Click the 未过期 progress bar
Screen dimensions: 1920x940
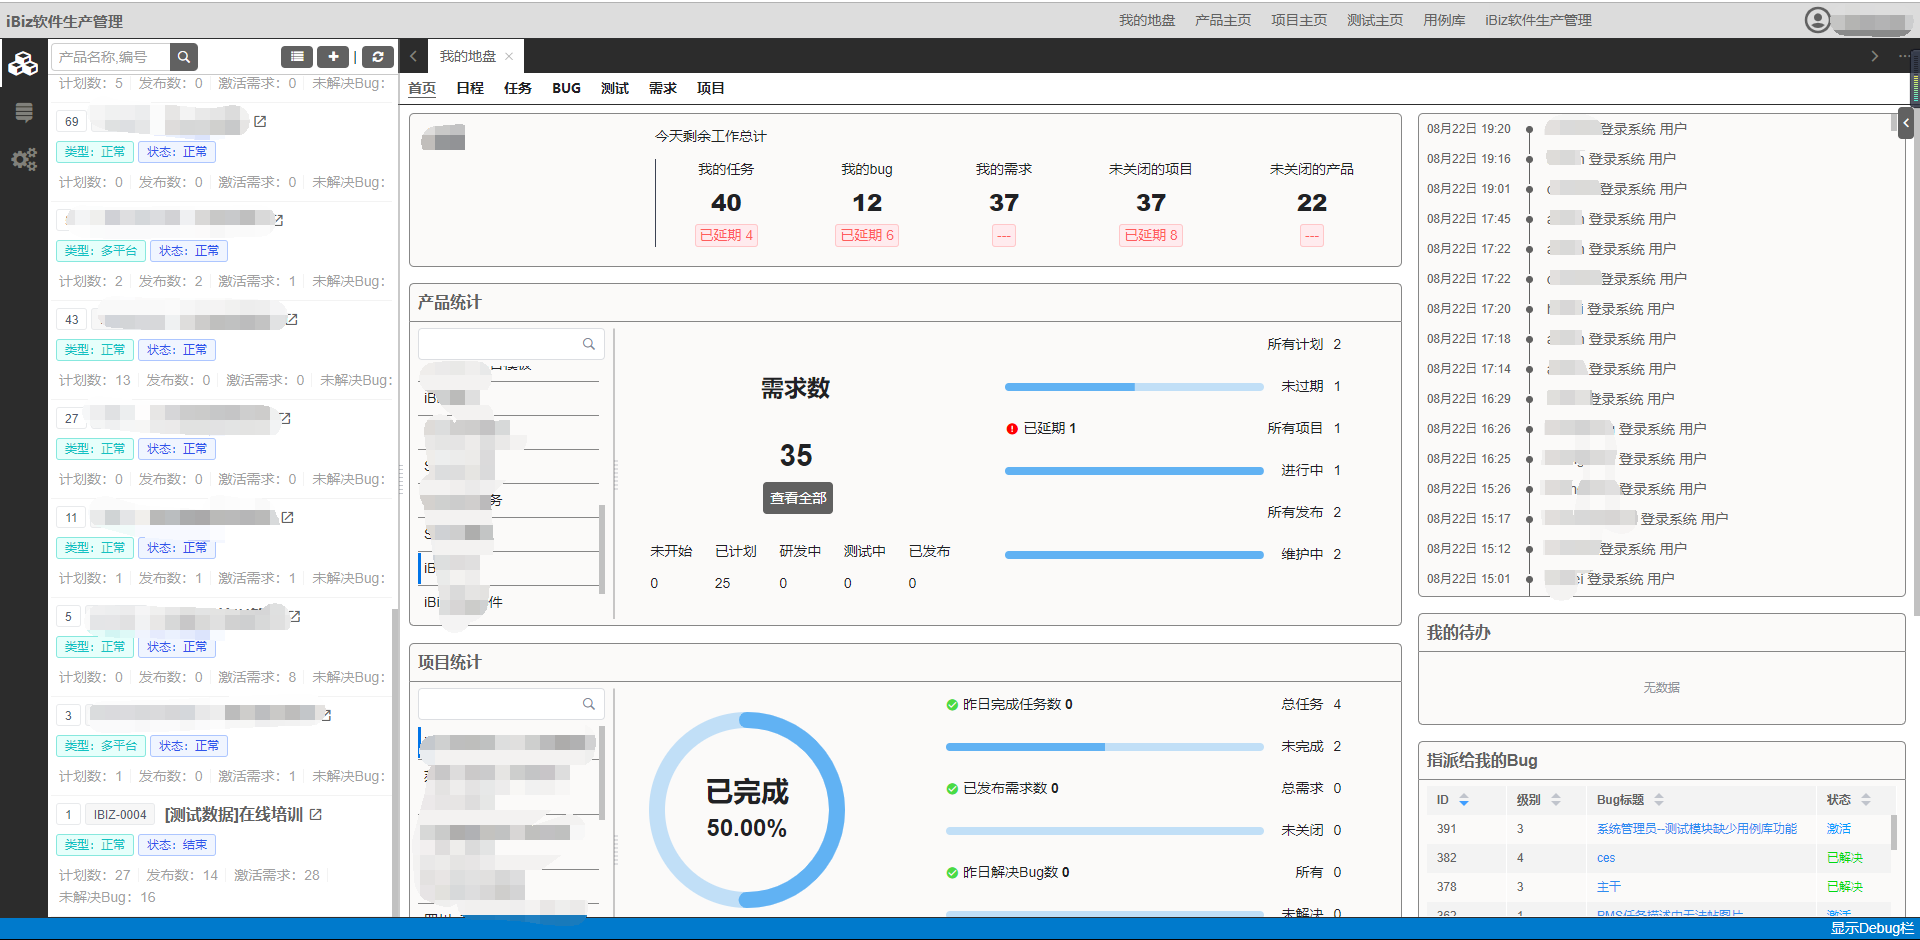pos(1134,386)
